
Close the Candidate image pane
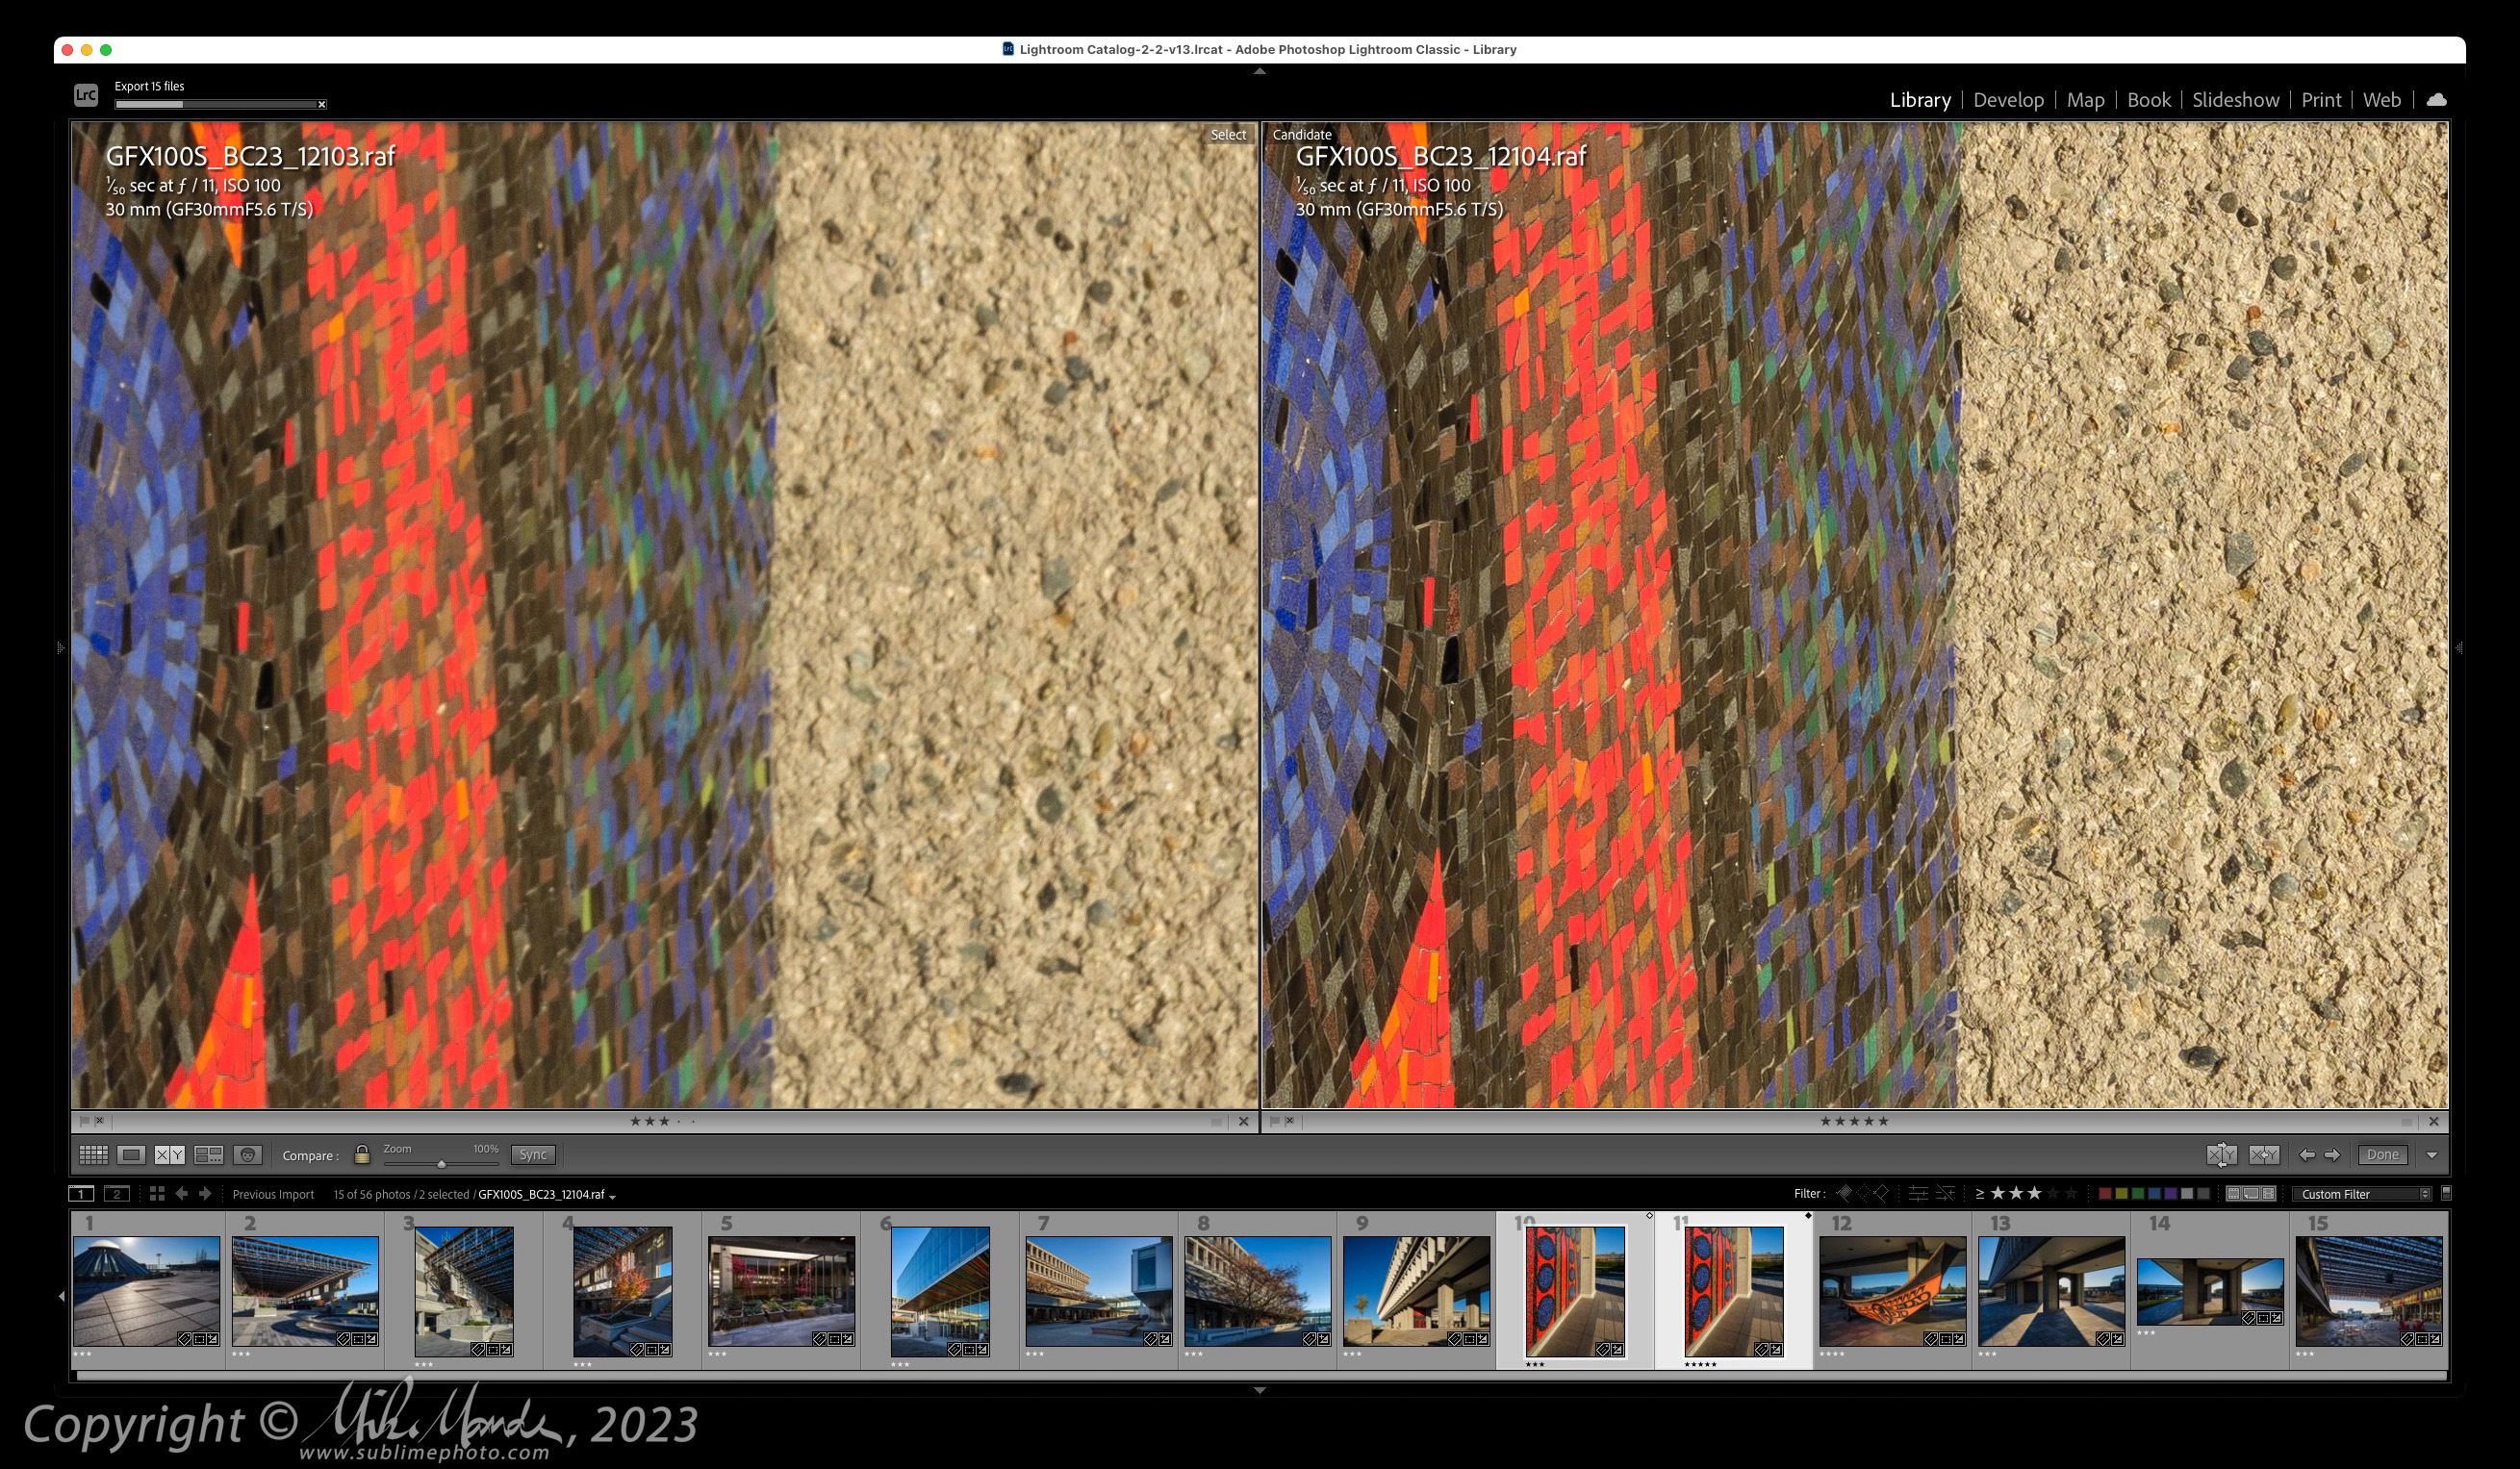[x=2434, y=1121]
